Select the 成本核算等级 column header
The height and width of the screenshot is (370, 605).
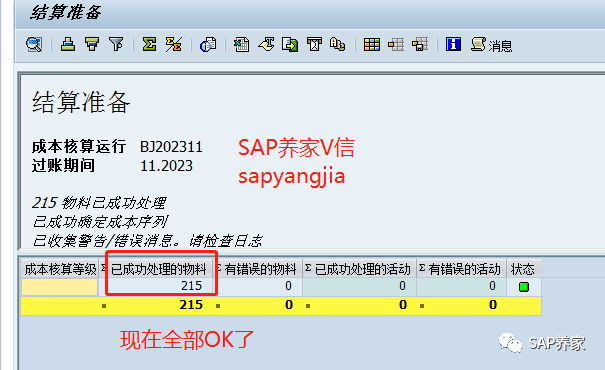60,269
